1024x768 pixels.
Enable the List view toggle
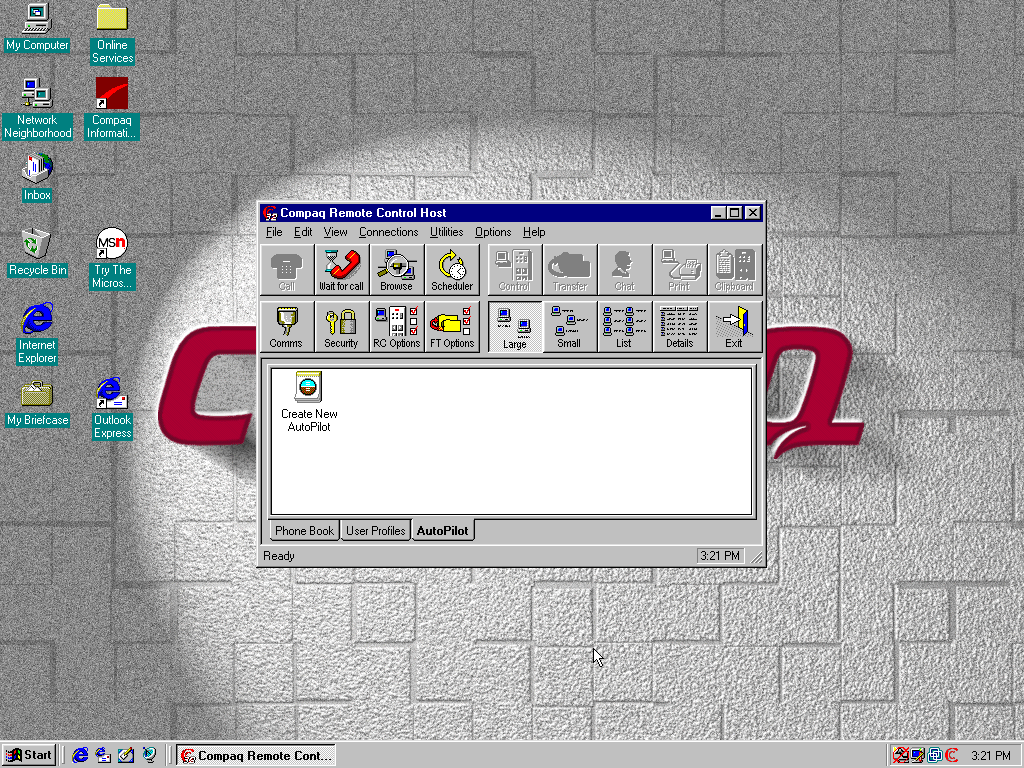coord(624,326)
